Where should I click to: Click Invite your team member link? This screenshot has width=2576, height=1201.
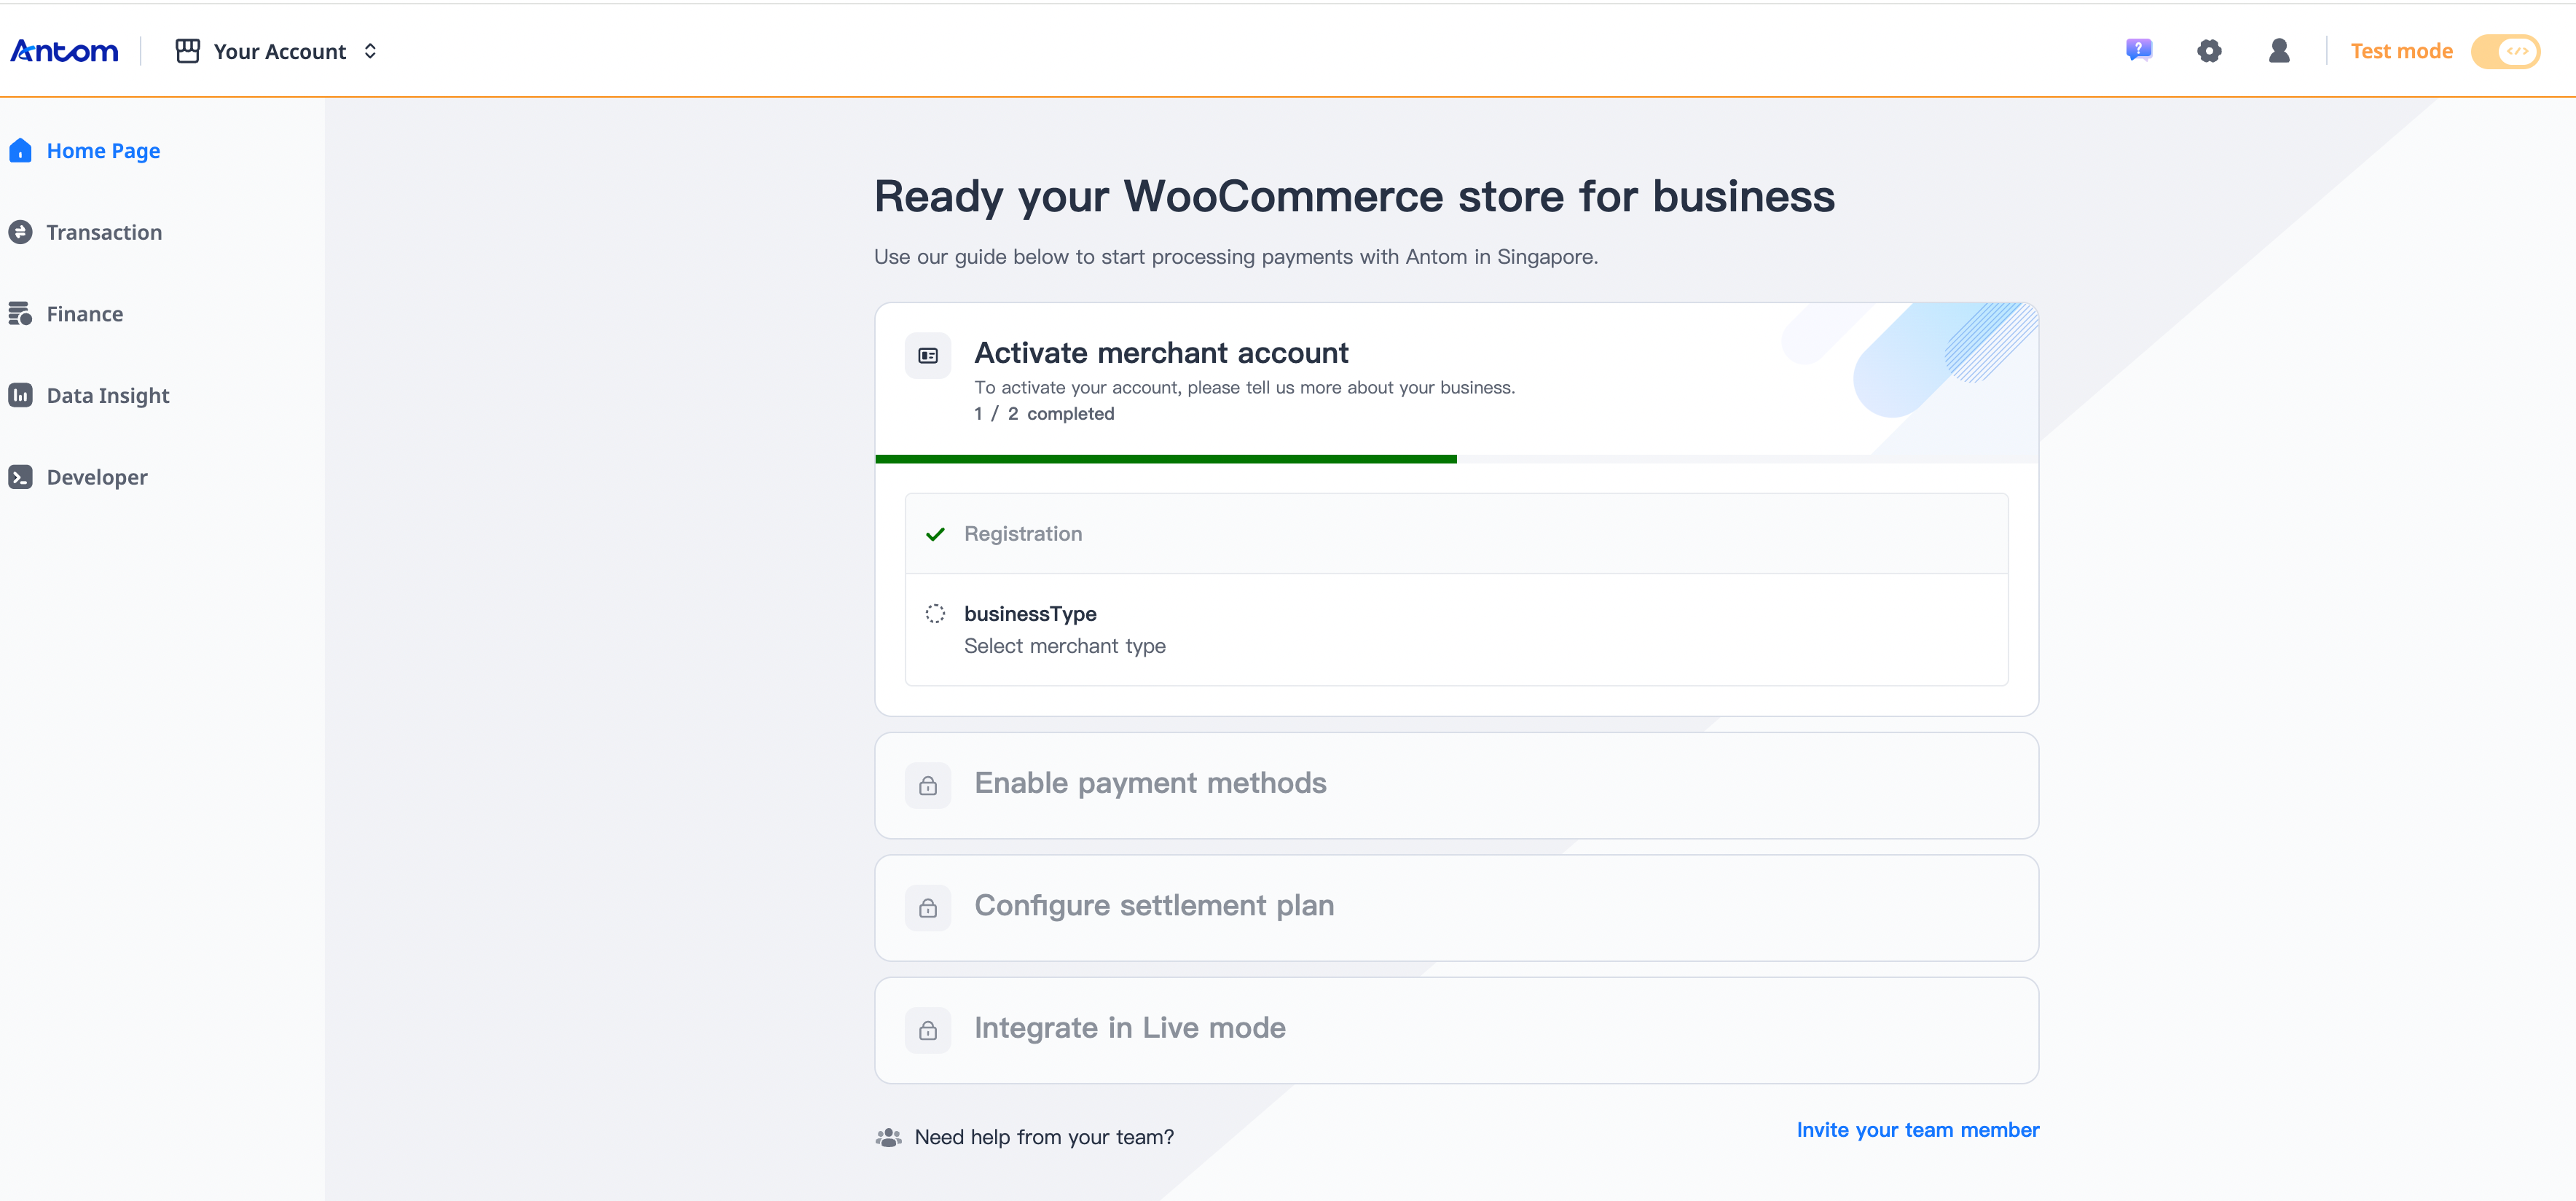point(1917,1130)
